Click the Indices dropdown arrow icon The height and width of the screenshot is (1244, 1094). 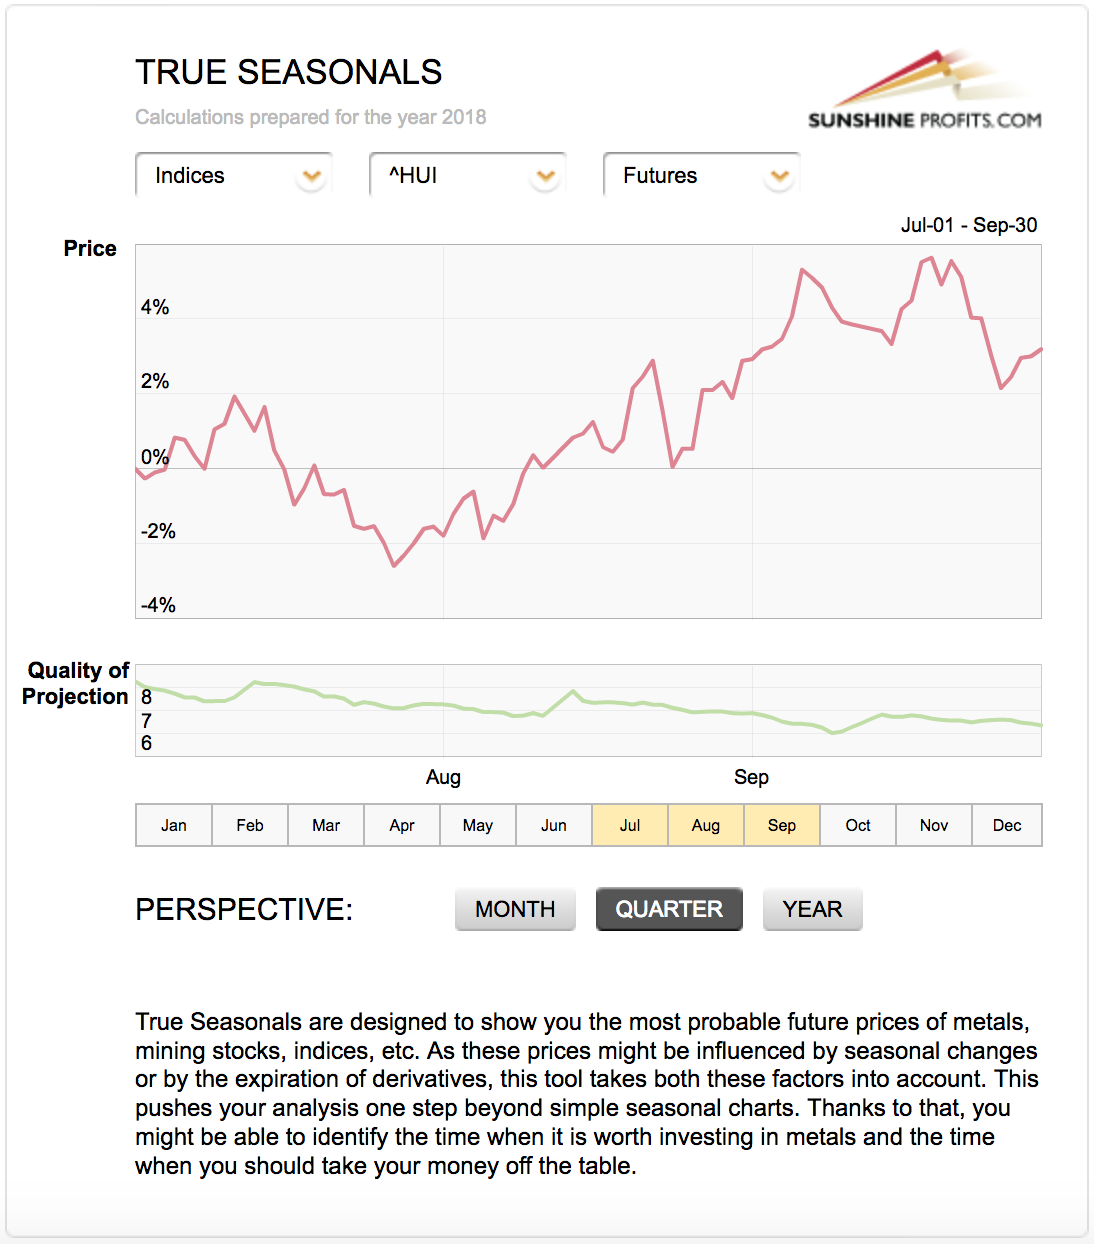(x=312, y=177)
